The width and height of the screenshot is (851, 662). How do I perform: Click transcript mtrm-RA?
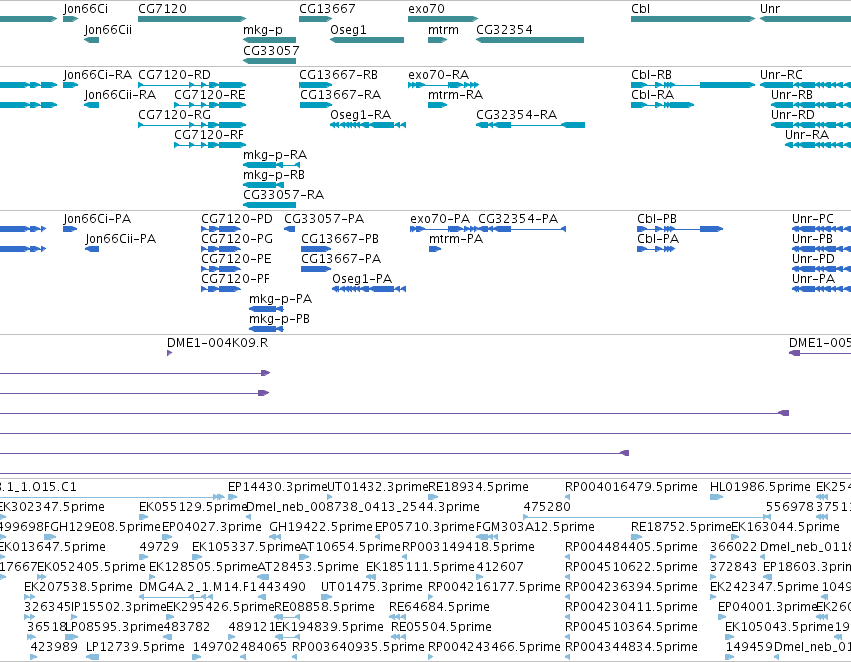tap(455, 94)
